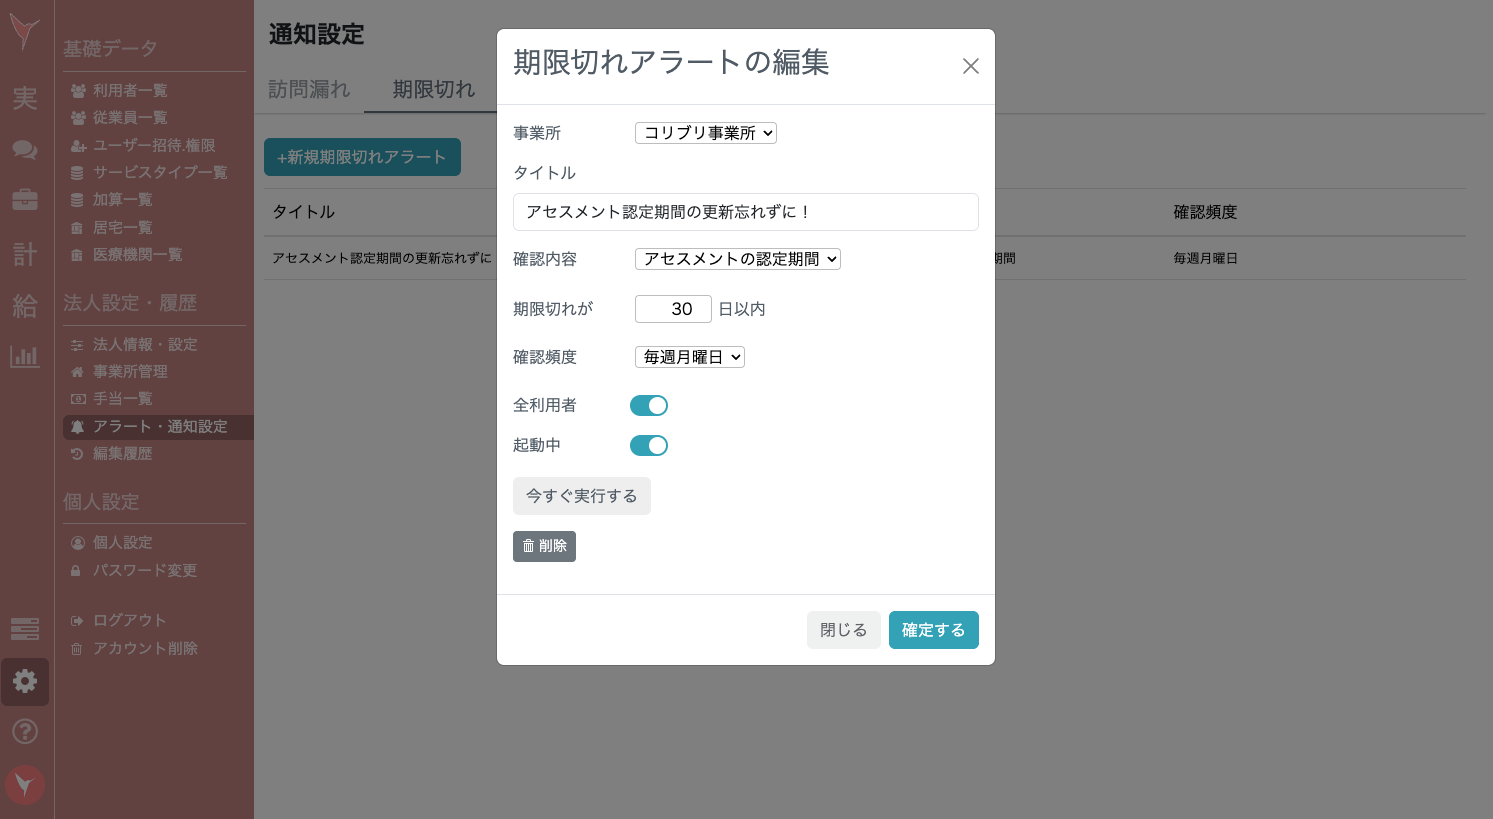The image size is (1493, 819).
Task: Change the 確認頻度 dropdown from 毎週月曜日
Action: click(x=690, y=356)
